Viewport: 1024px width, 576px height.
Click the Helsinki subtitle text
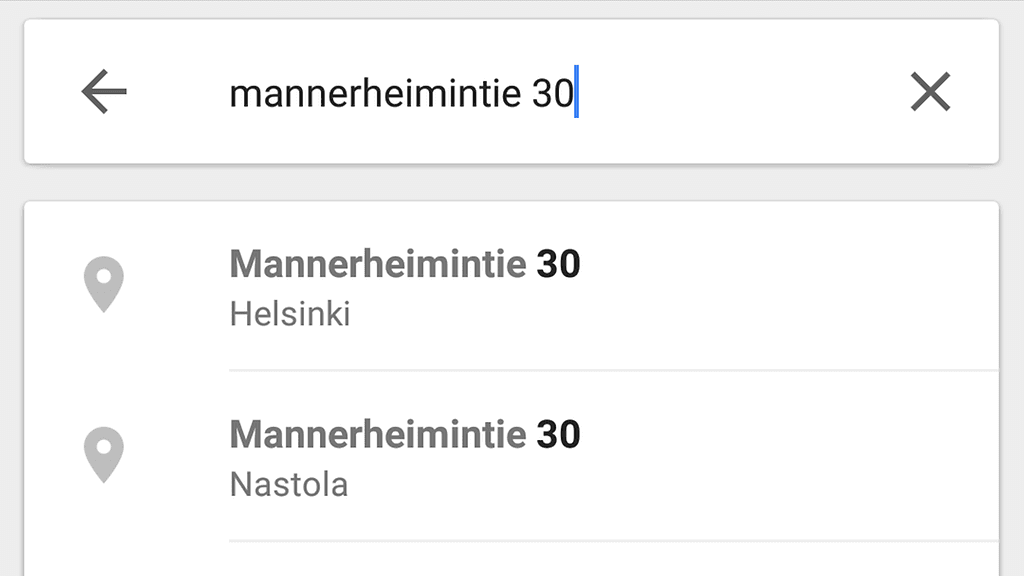(x=290, y=315)
